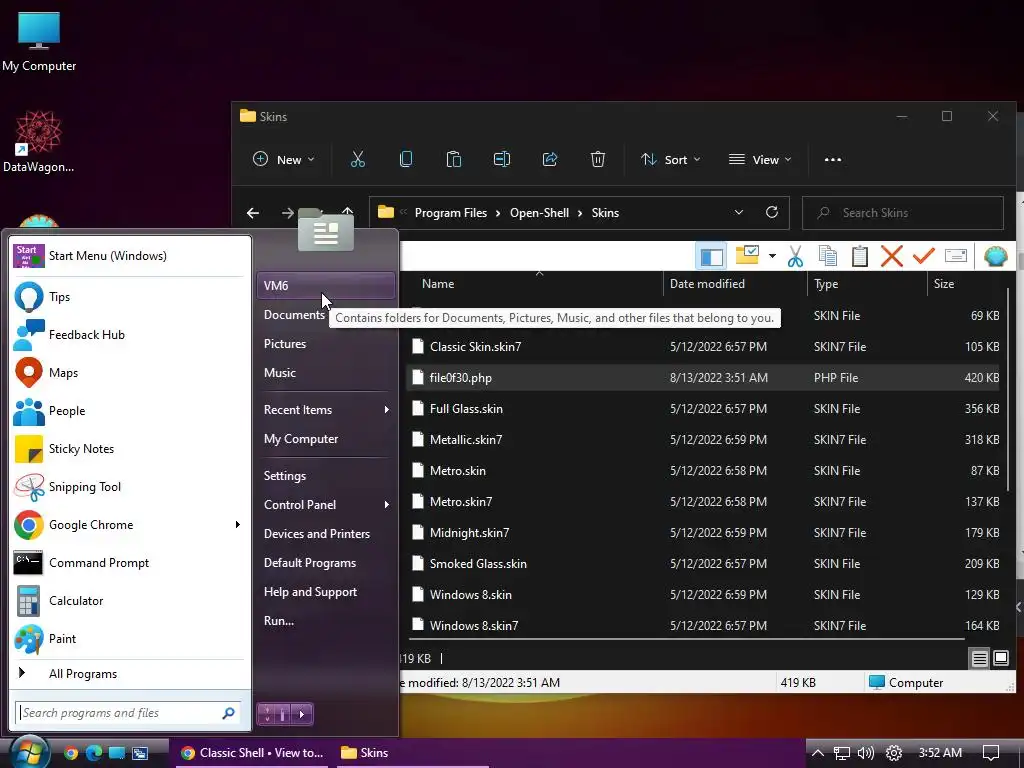1024x768 pixels.
Task: Launch Sticky Notes from start menu
Action: click(x=129, y=449)
